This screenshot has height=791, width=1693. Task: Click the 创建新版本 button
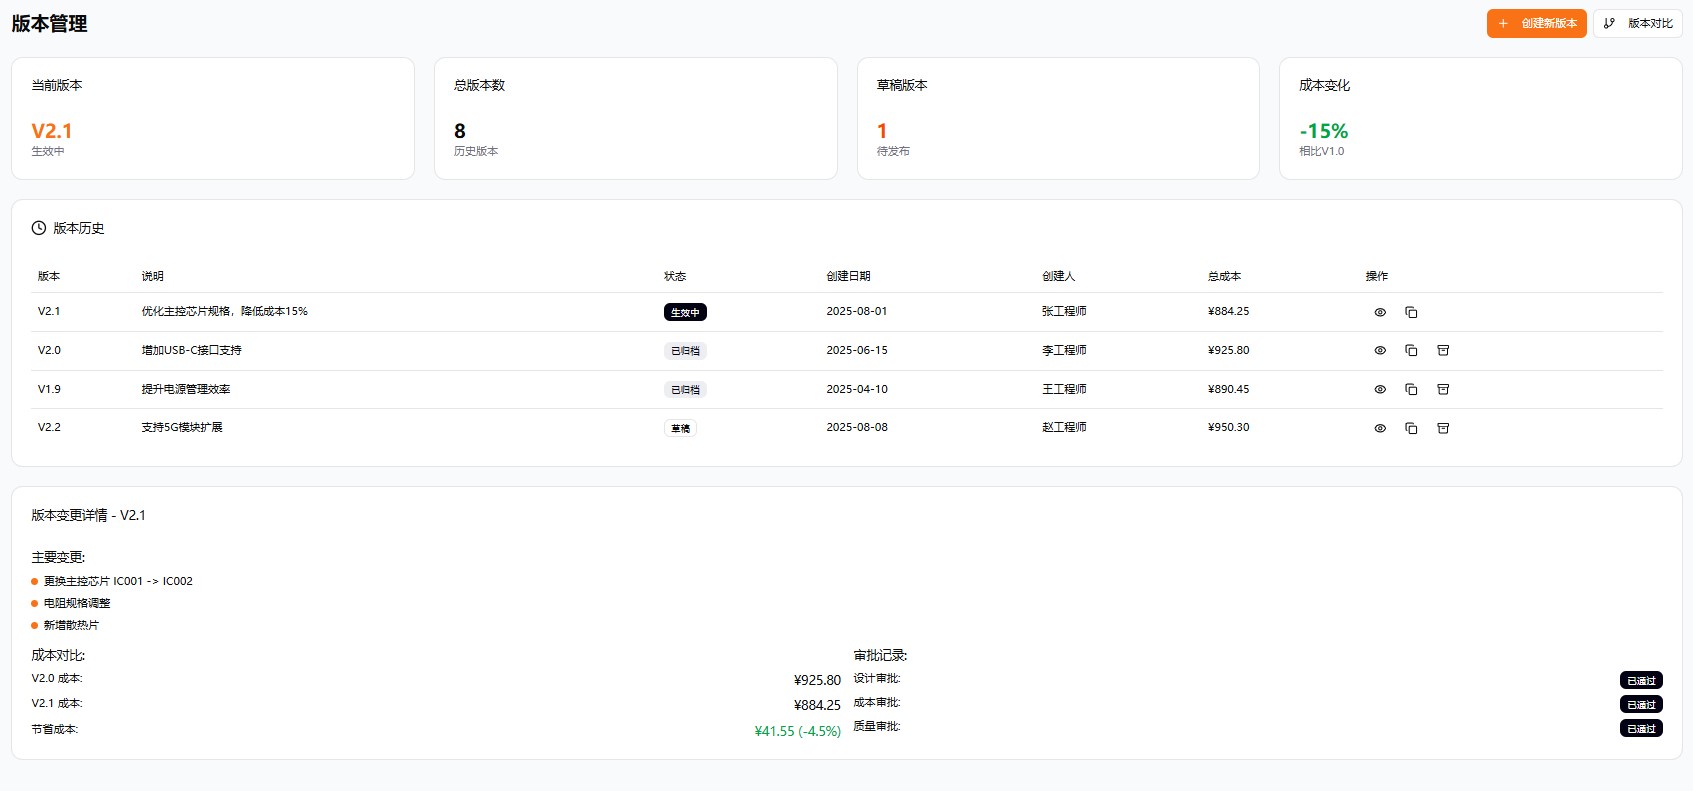1536,23
